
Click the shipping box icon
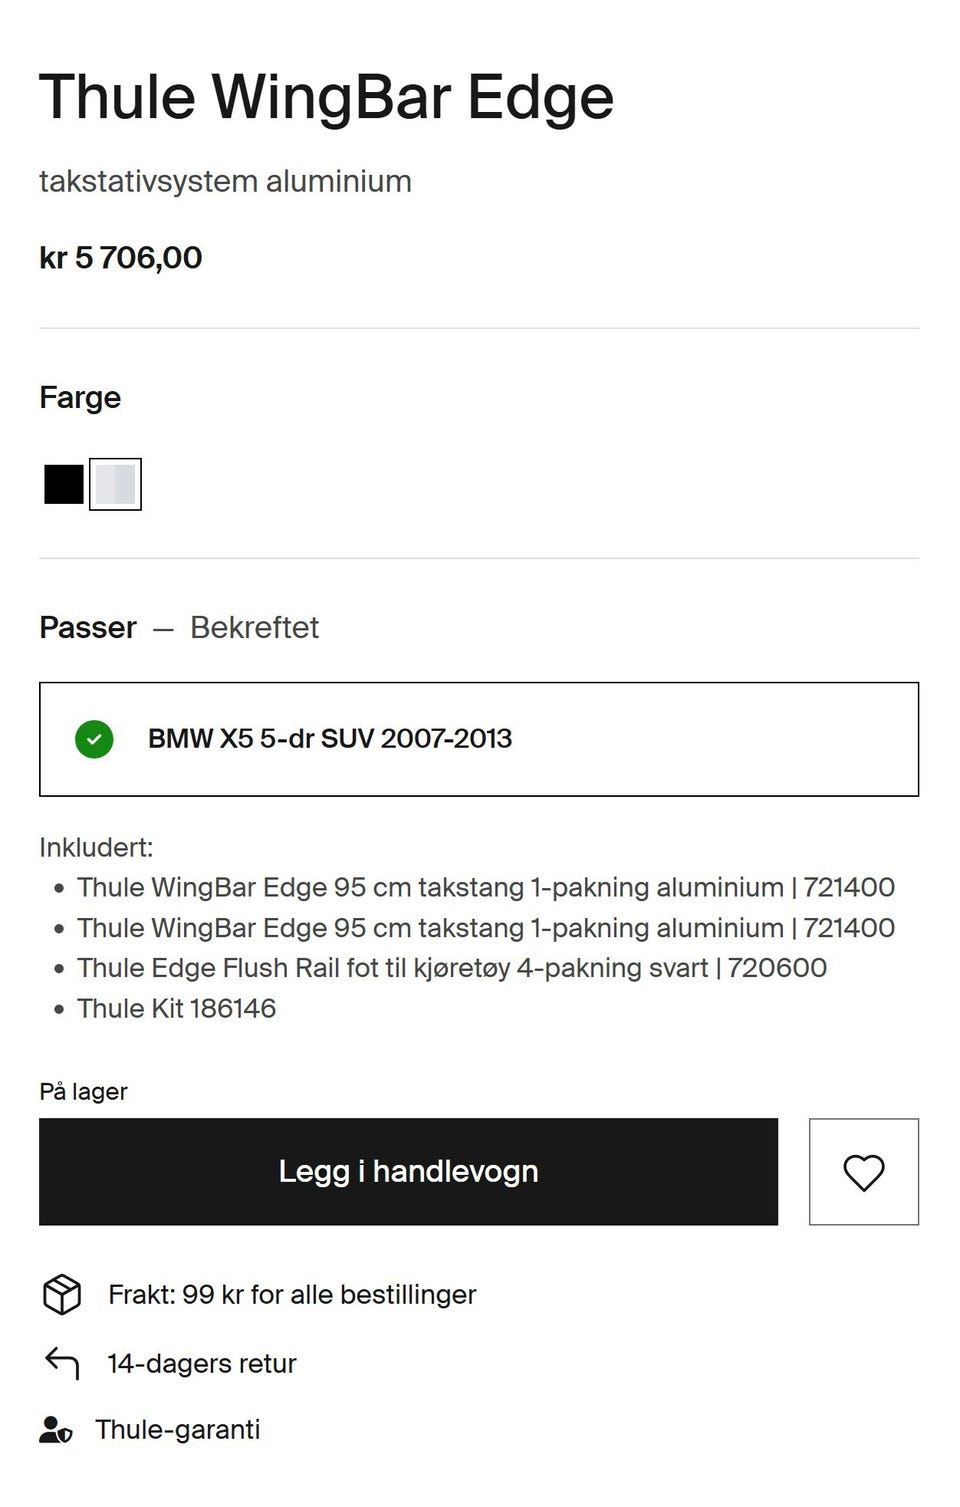(62, 1294)
